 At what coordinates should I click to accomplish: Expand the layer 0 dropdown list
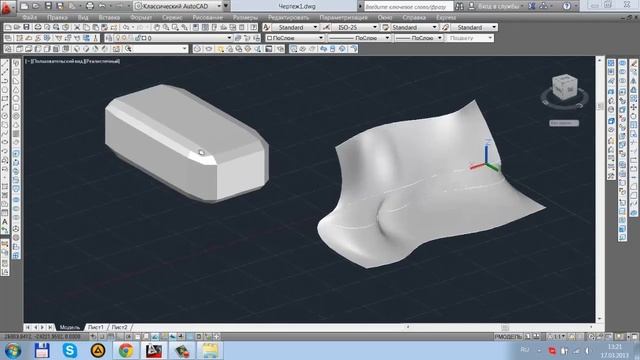click(169, 38)
